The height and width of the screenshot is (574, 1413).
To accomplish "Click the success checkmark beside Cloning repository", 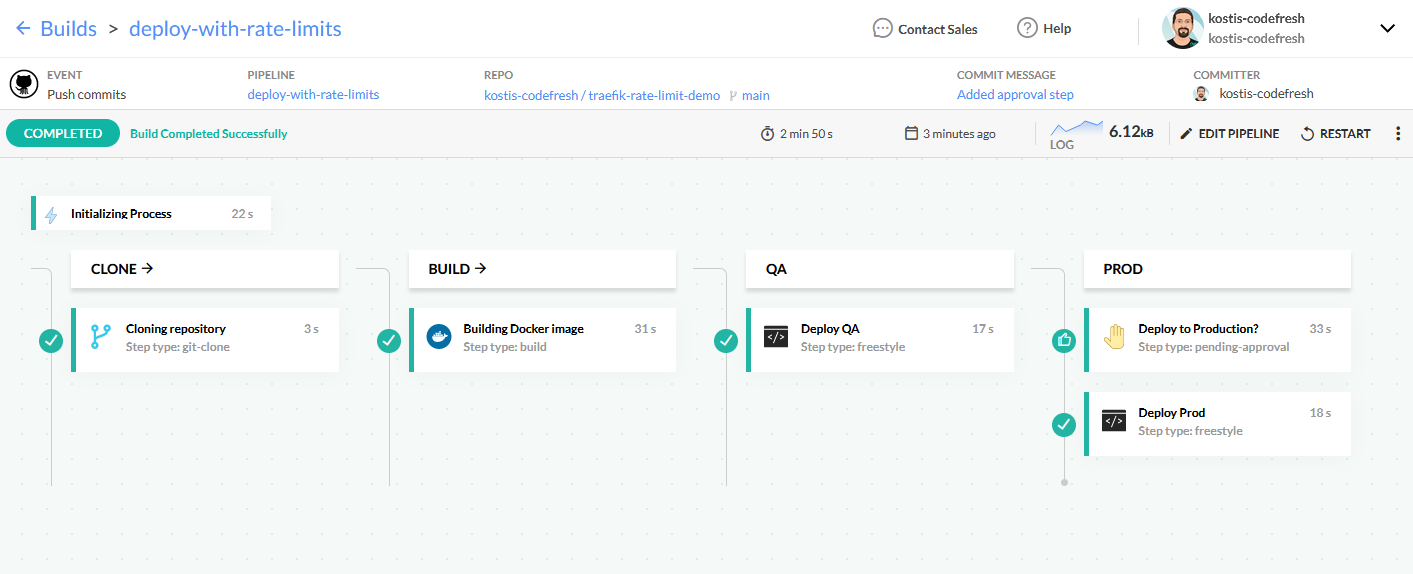I will tap(51, 341).
